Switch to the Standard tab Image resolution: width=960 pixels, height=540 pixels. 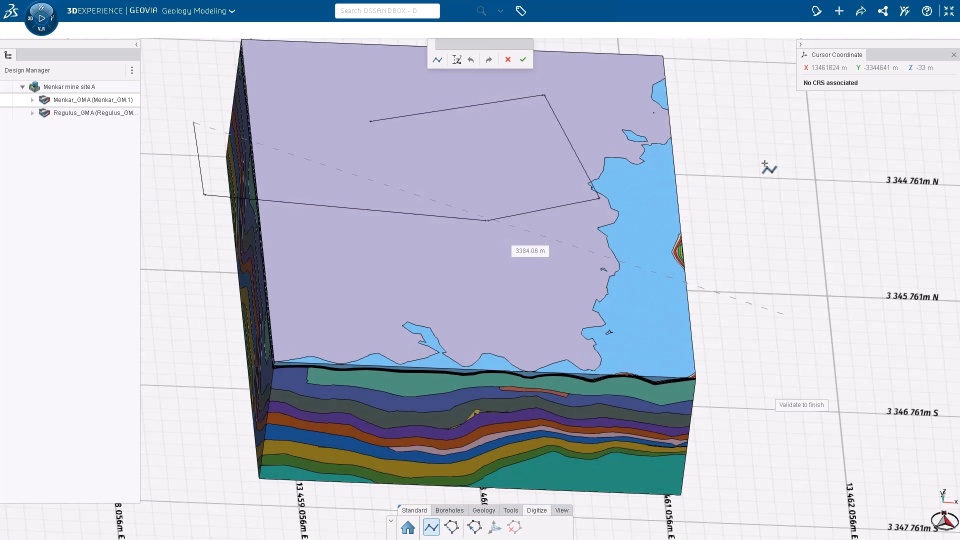pyautogui.click(x=414, y=510)
